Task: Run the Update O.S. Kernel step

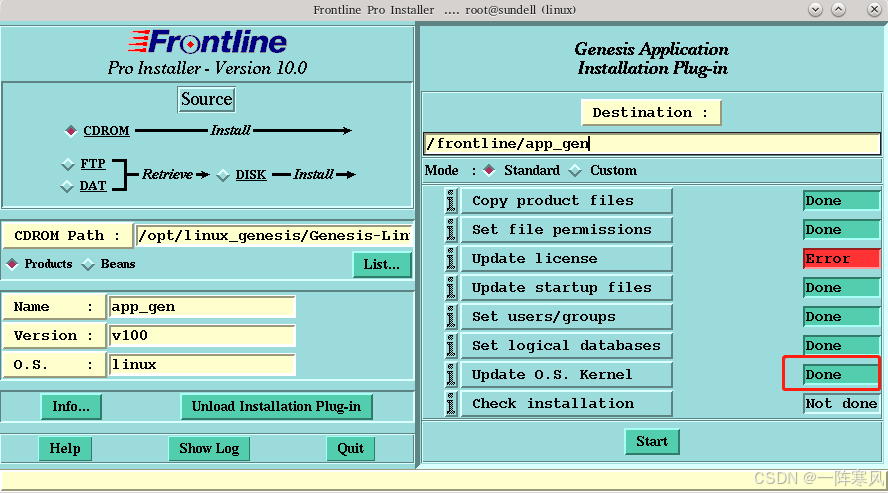Action: click(x=566, y=374)
